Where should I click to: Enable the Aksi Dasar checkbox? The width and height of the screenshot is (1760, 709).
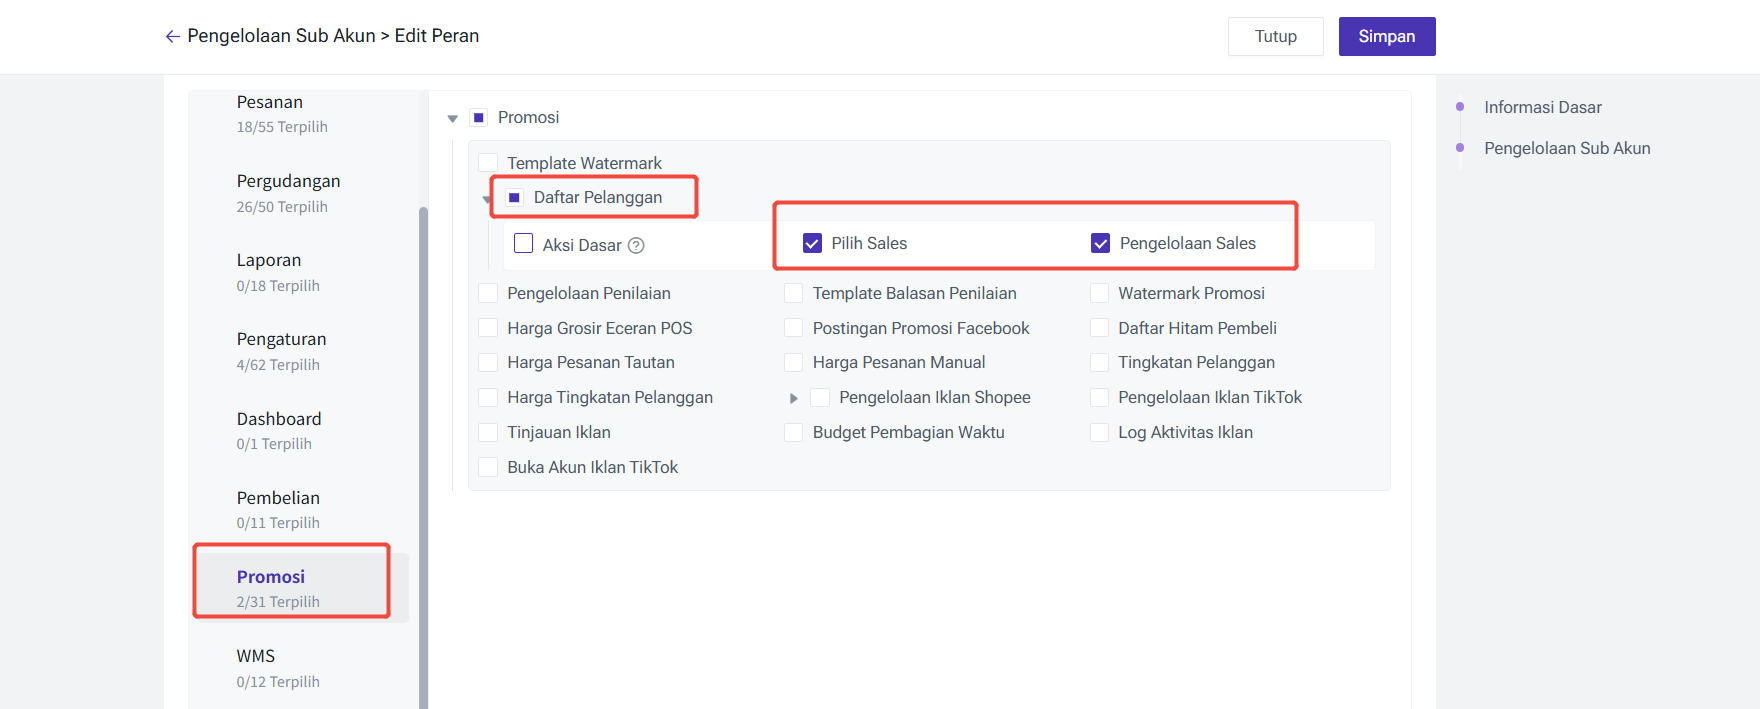pyautogui.click(x=523, y=243)
